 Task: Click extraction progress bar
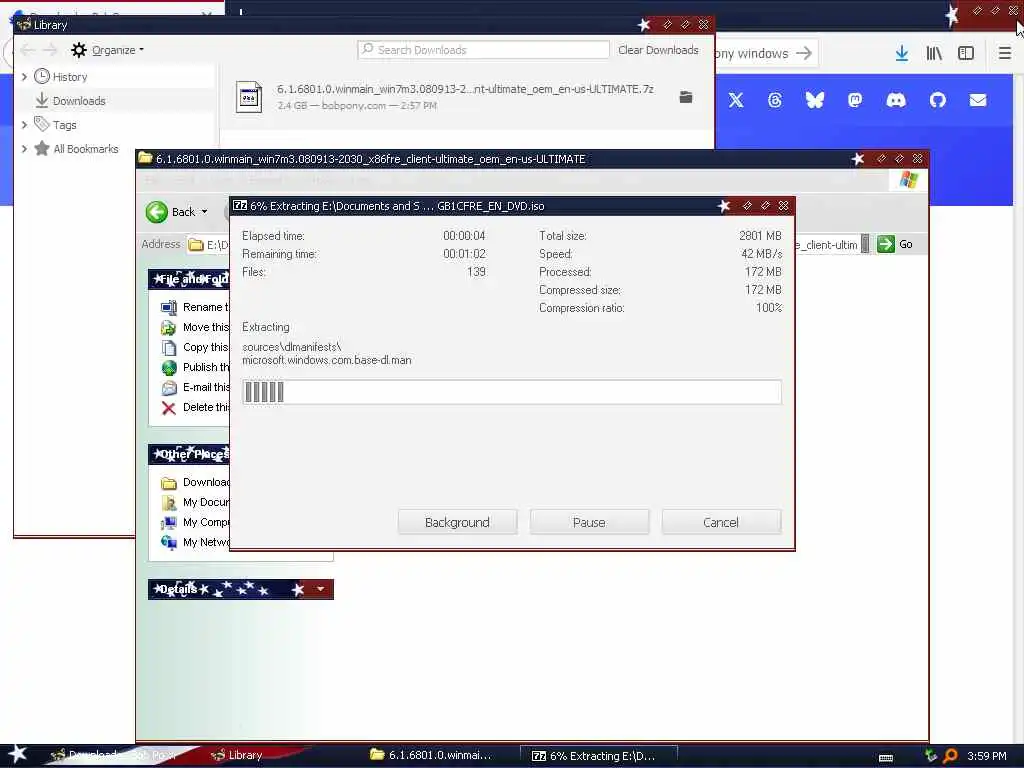coord(511,392)
